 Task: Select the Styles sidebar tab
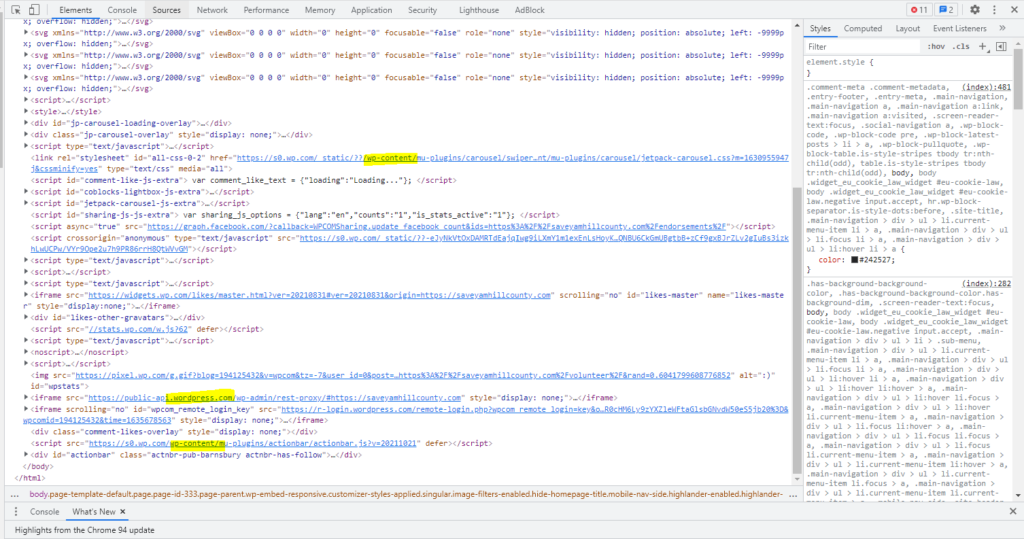(x=820, y=28)
